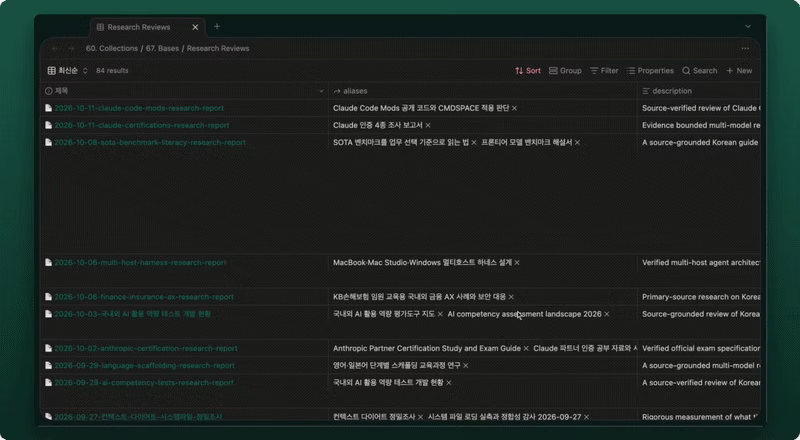The image size is (800, 440).
Task: Open 2026-10-11-claude-certifications-research-report note
Action: pyautogui.click(x=142, y=126)
